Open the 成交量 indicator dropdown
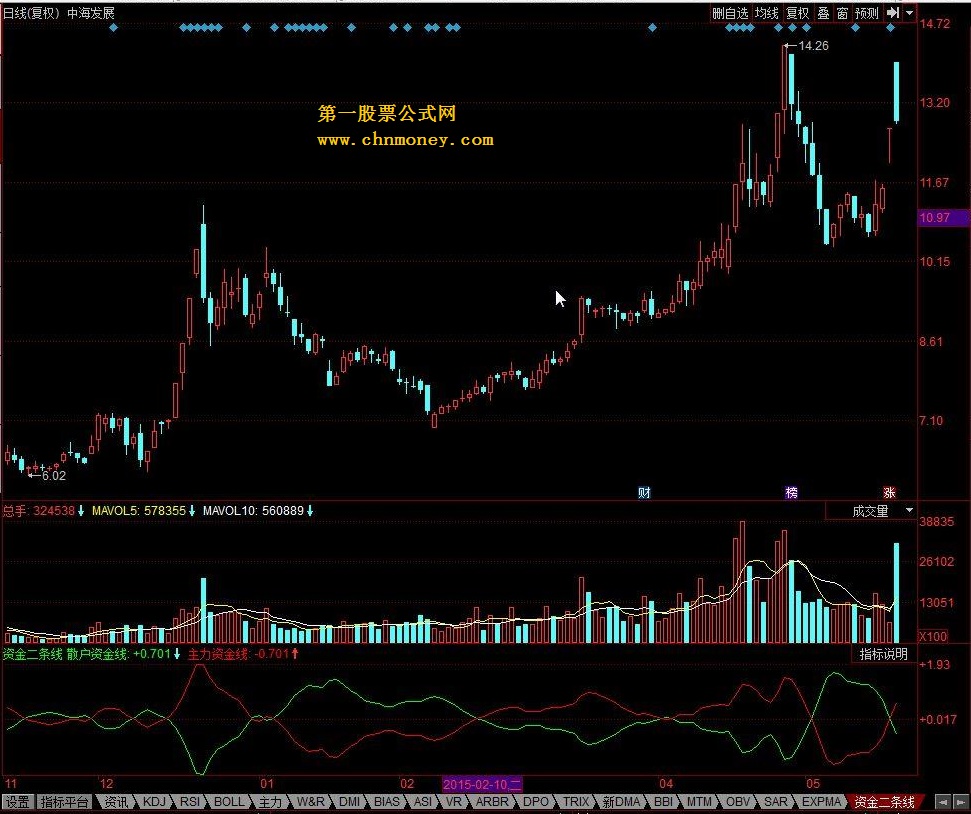The width and height of the screenshot is (971, 814). (x=871, y=511)
